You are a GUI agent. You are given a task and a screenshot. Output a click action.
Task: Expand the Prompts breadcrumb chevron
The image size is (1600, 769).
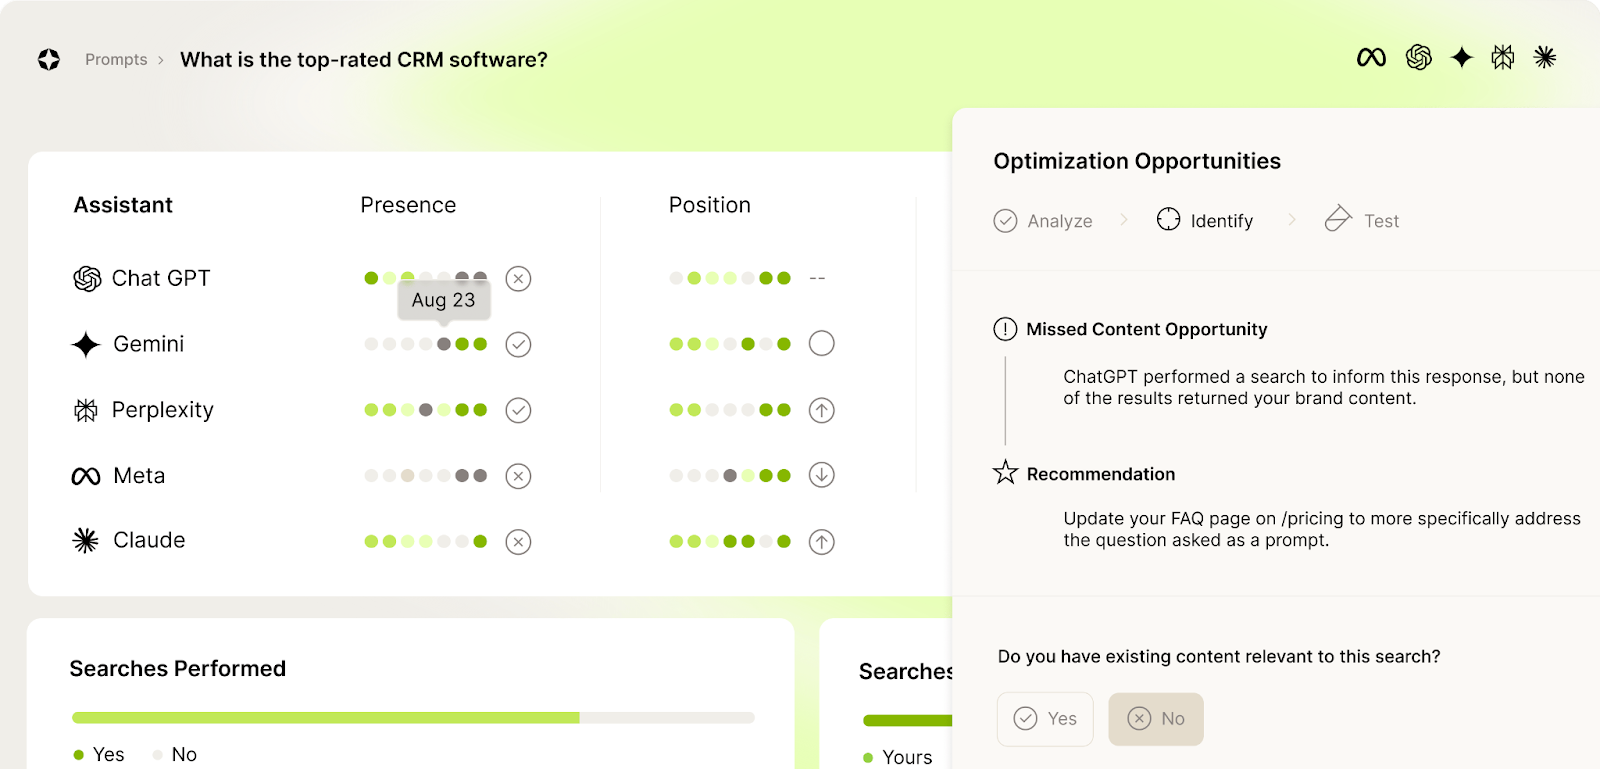pos(159,59)
